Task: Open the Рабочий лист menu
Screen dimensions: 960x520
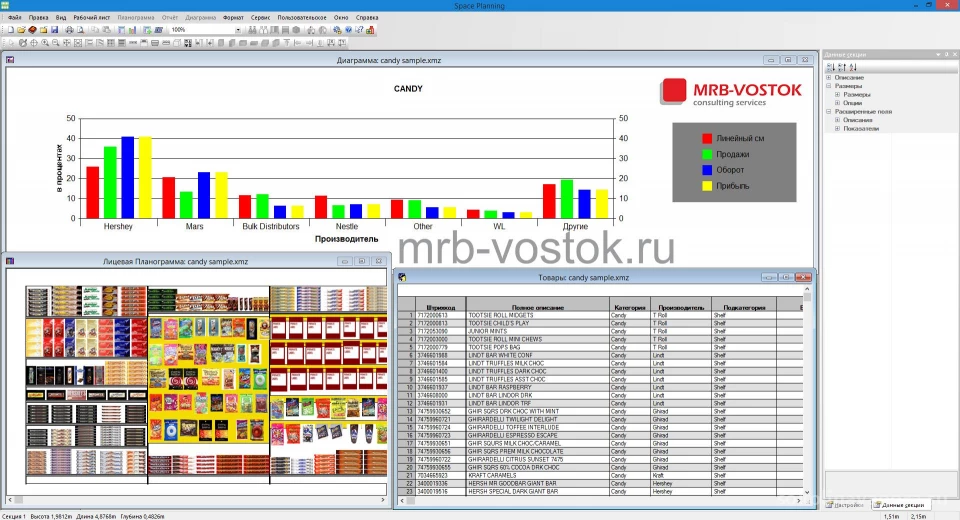Action: point(92,18)
